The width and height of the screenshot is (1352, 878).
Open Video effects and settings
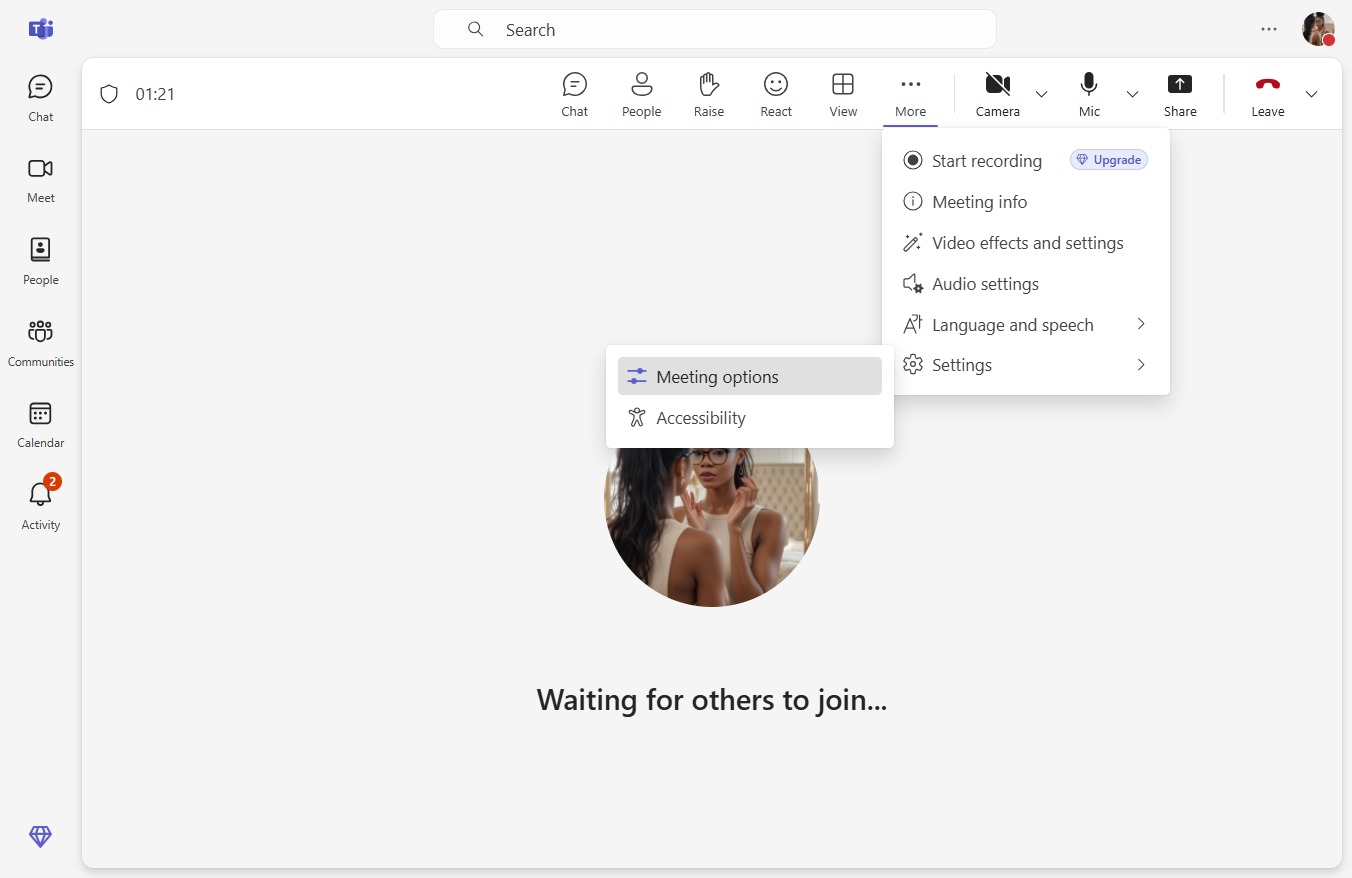point(1027,243)
